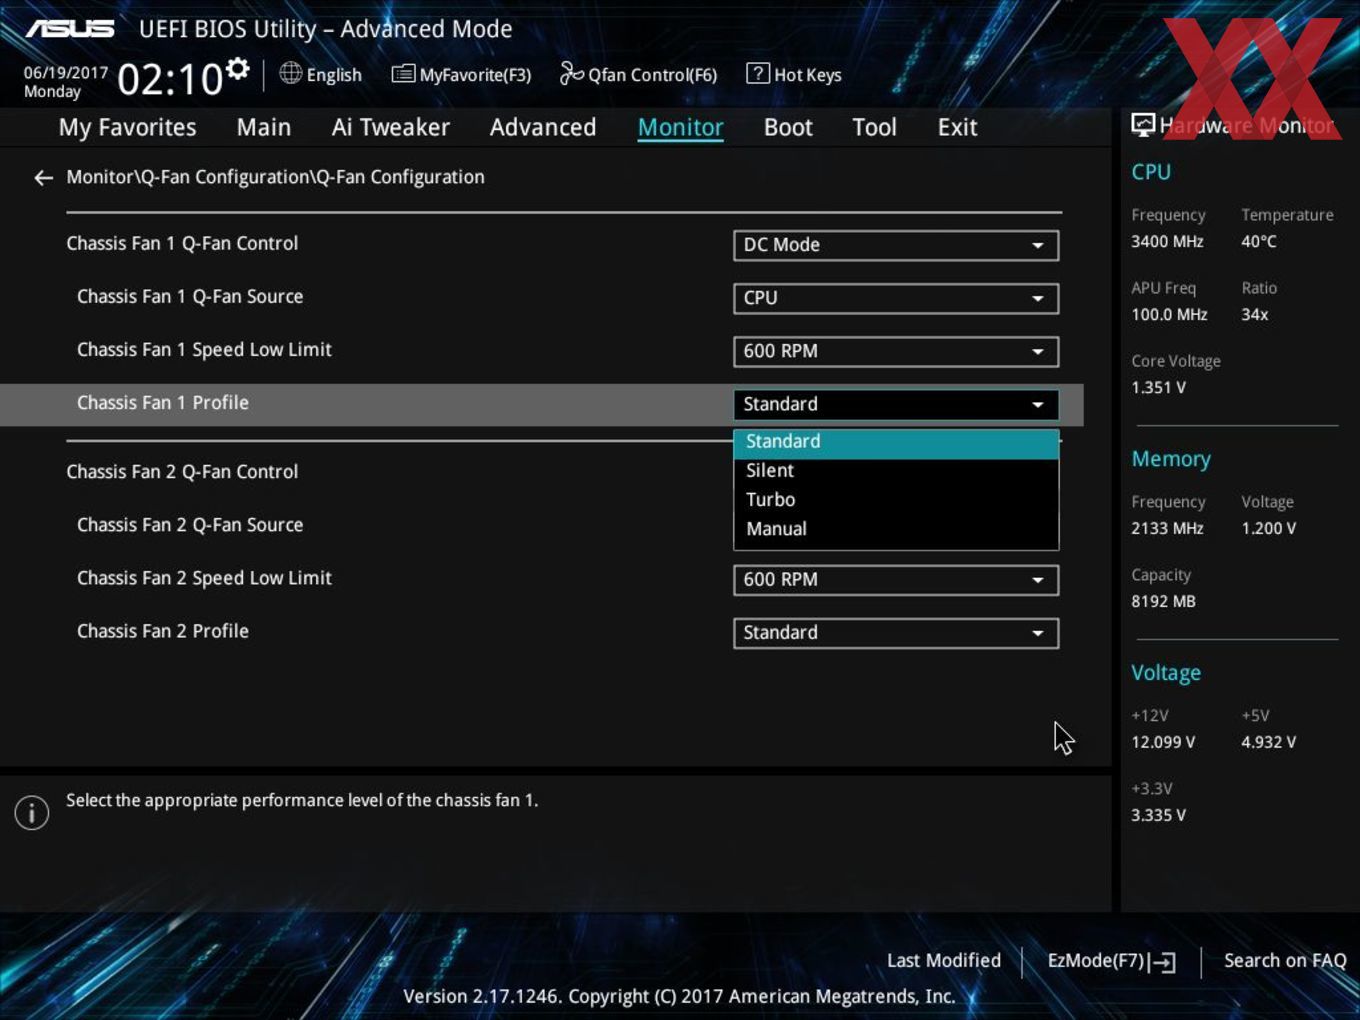This screenshot has height=1020, width=1360.
Task: Click the 06/19/2017 date display
Action: tap(66, 73)
